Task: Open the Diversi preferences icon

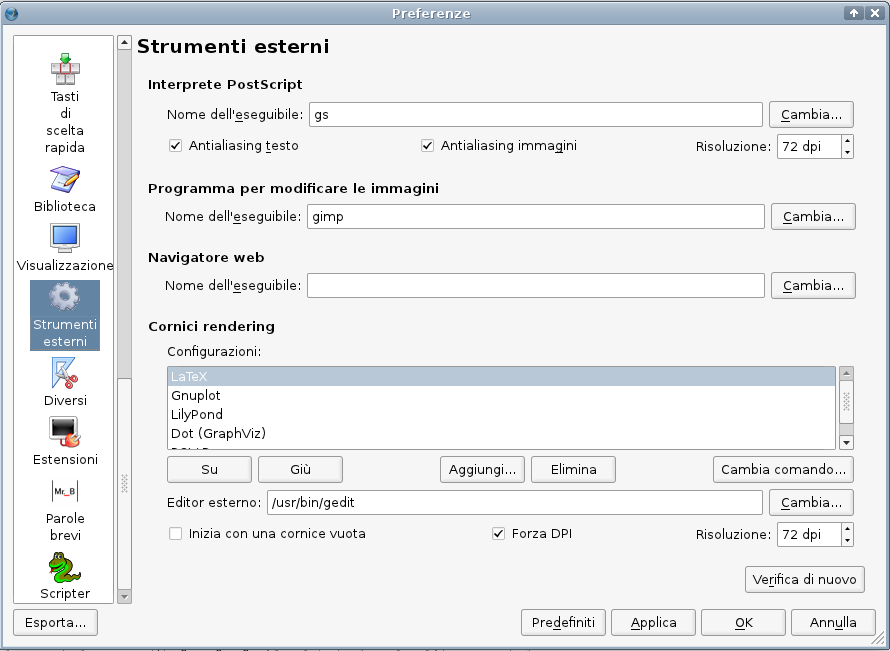Action: click(x=65, y=375)
